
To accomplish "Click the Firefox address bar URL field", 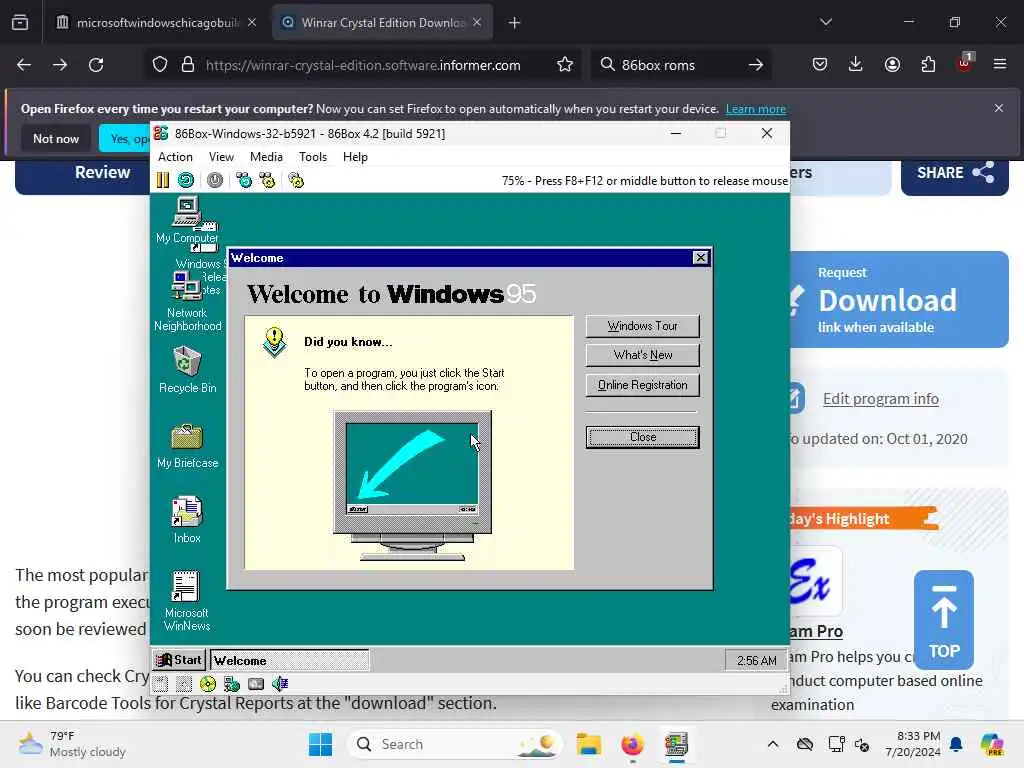I will (x=362, y=65).
